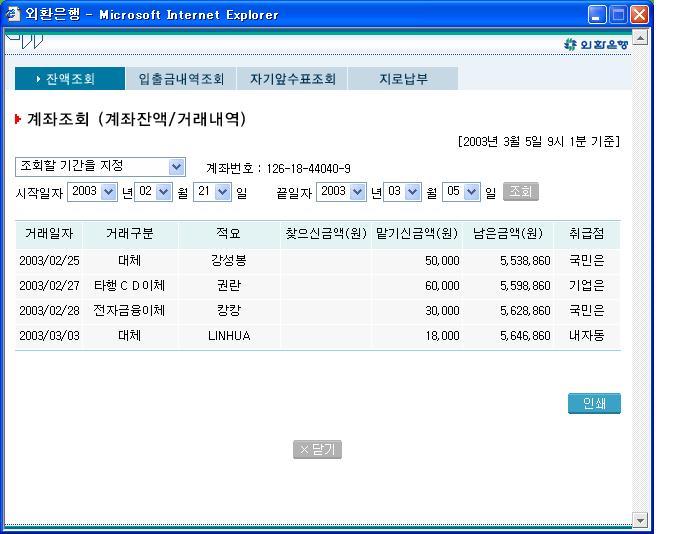Select the 지로납부 tab
The height and width of the screenshot is (534, 696).
pyautogui.click(x=403, y=79)
